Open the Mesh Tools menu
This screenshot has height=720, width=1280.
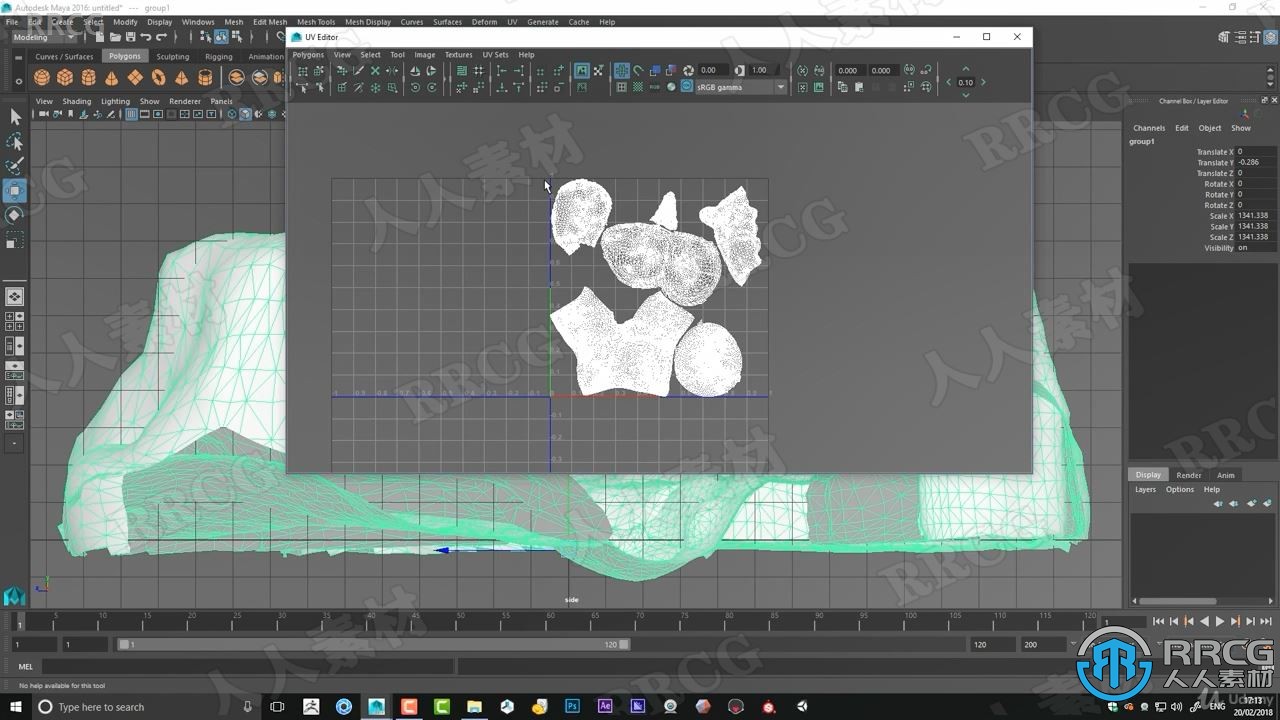pyautogui.click(x=316, y=21)
